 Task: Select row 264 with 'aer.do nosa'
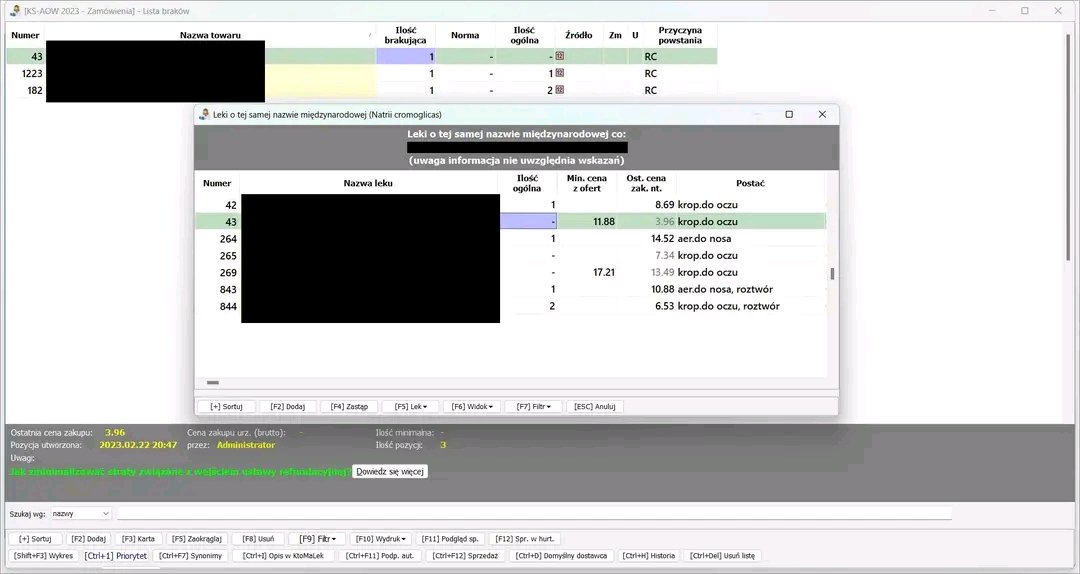point(510,238)
